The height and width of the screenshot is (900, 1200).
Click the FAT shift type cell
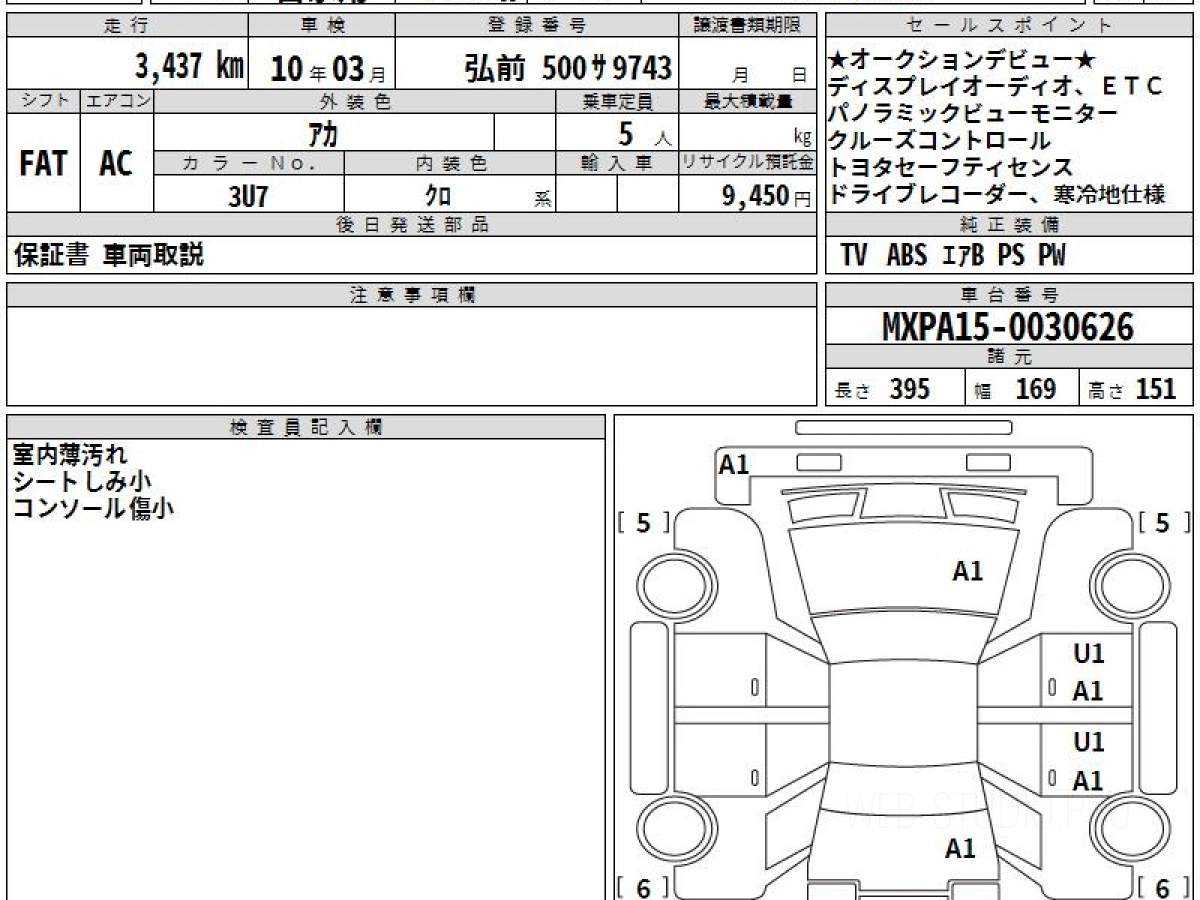click(x=43, y=164)
